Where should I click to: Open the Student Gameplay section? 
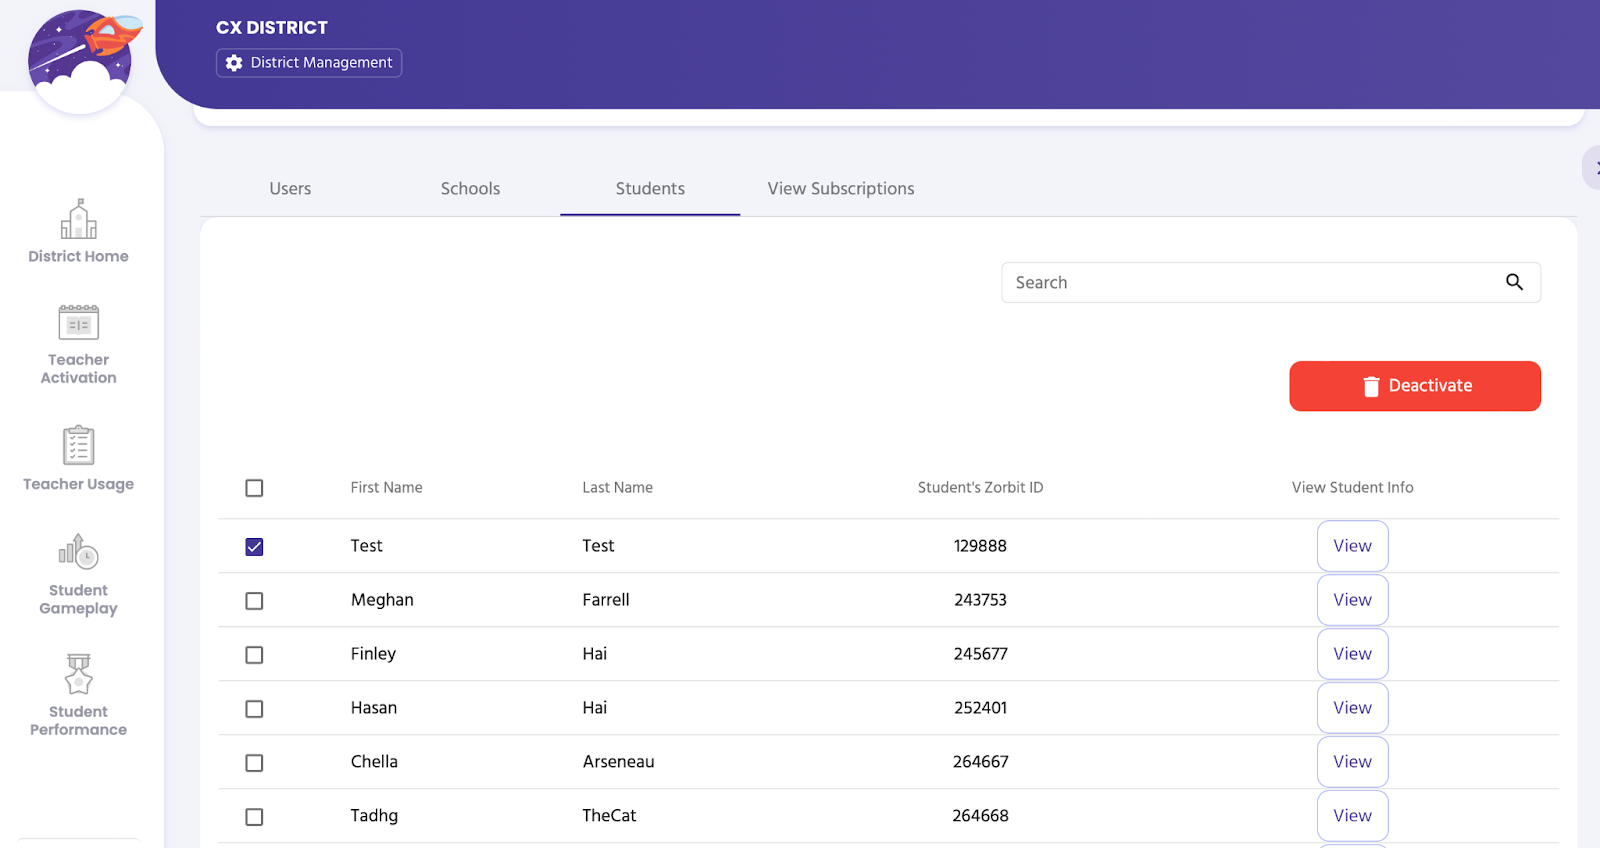78,575
